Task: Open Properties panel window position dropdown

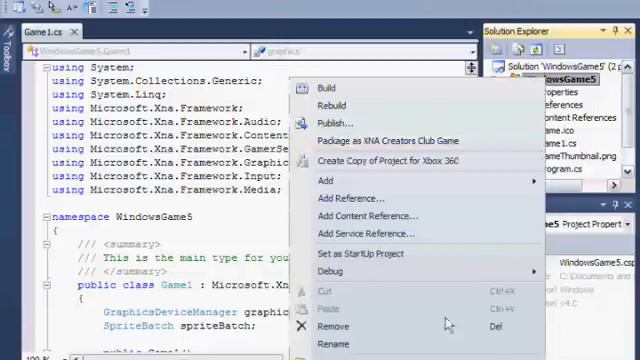Action: (603, 204)
